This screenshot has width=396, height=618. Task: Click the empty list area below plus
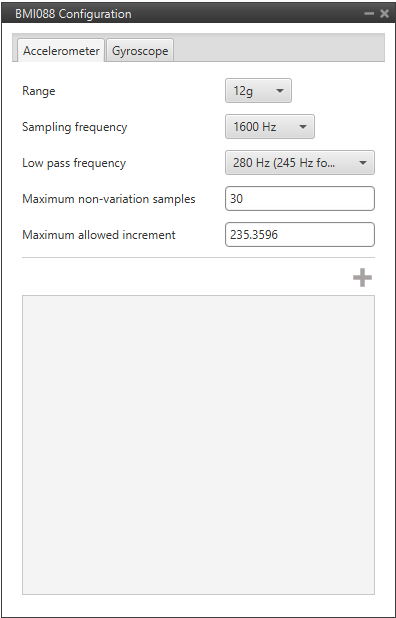tap(198, 445)
